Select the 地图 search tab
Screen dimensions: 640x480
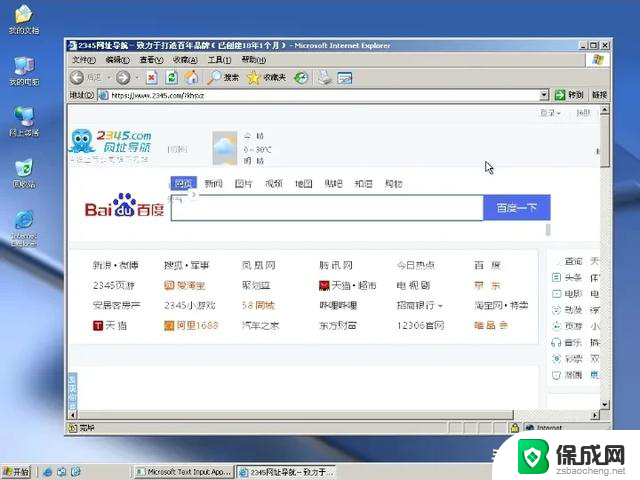pyautogui.click(x=304, y=184)
